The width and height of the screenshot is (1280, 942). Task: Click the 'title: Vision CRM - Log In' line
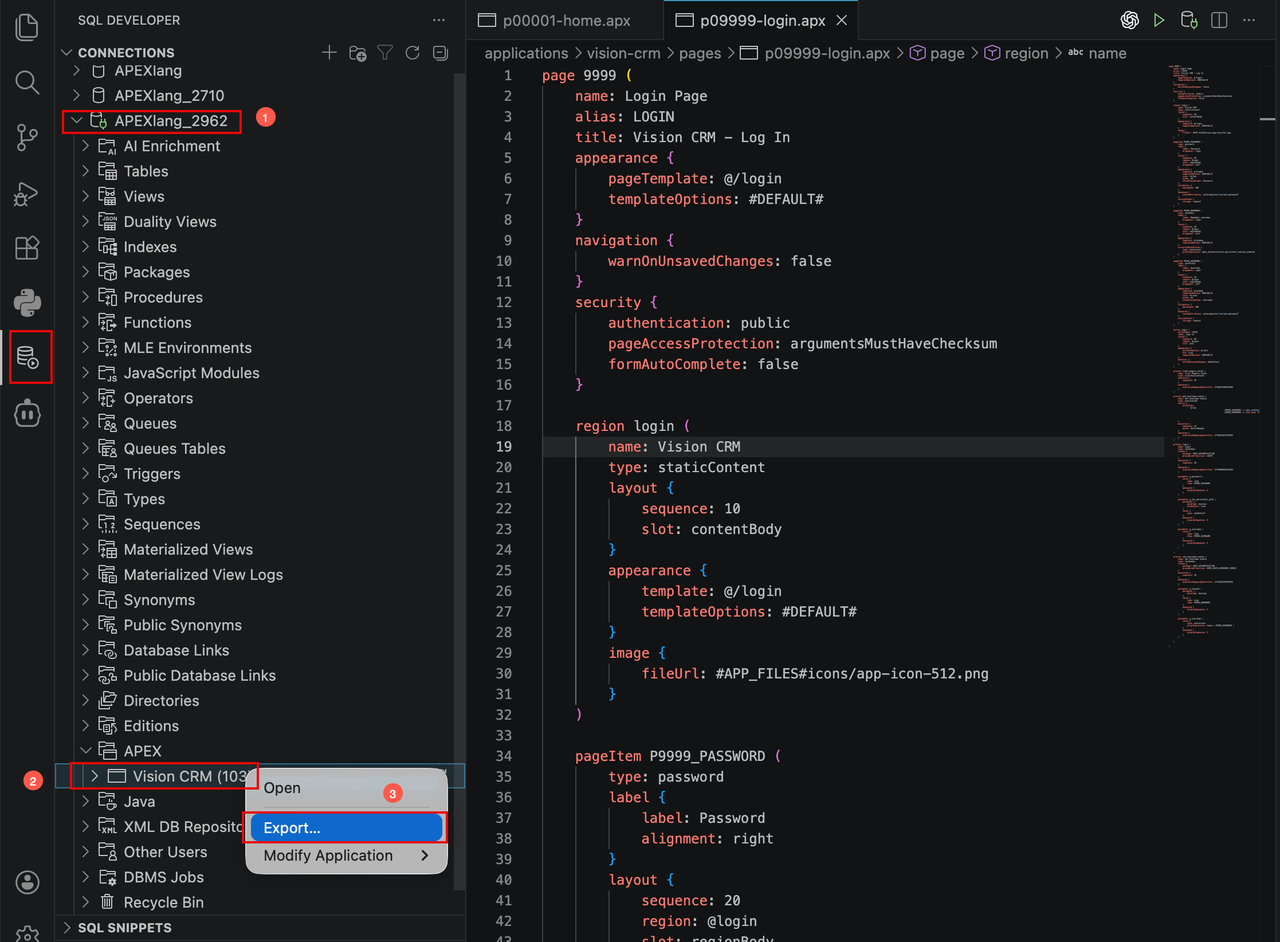(x=682, y=137)
